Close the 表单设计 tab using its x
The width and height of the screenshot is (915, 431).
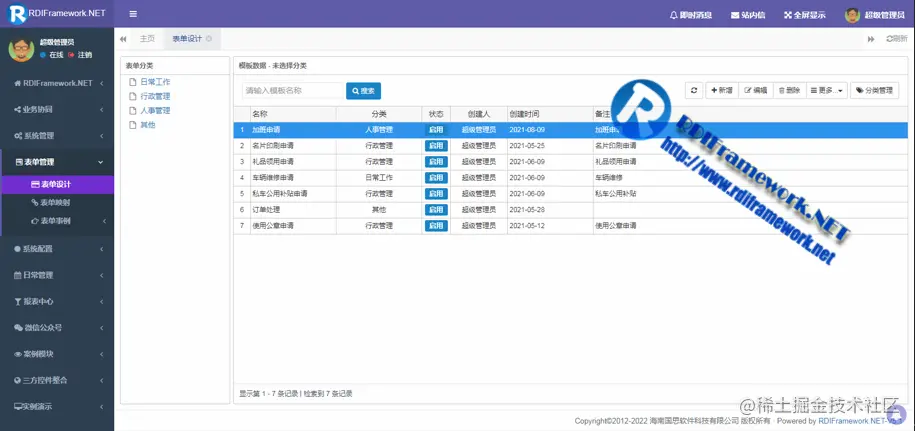point(209,39)
